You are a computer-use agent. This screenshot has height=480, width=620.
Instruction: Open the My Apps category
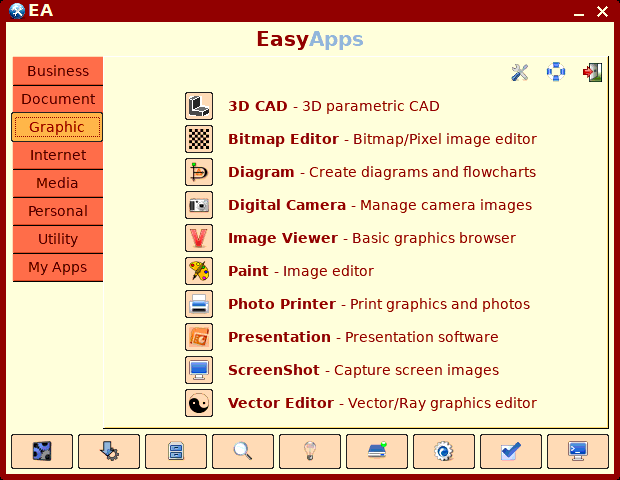[x=58, y=267]
